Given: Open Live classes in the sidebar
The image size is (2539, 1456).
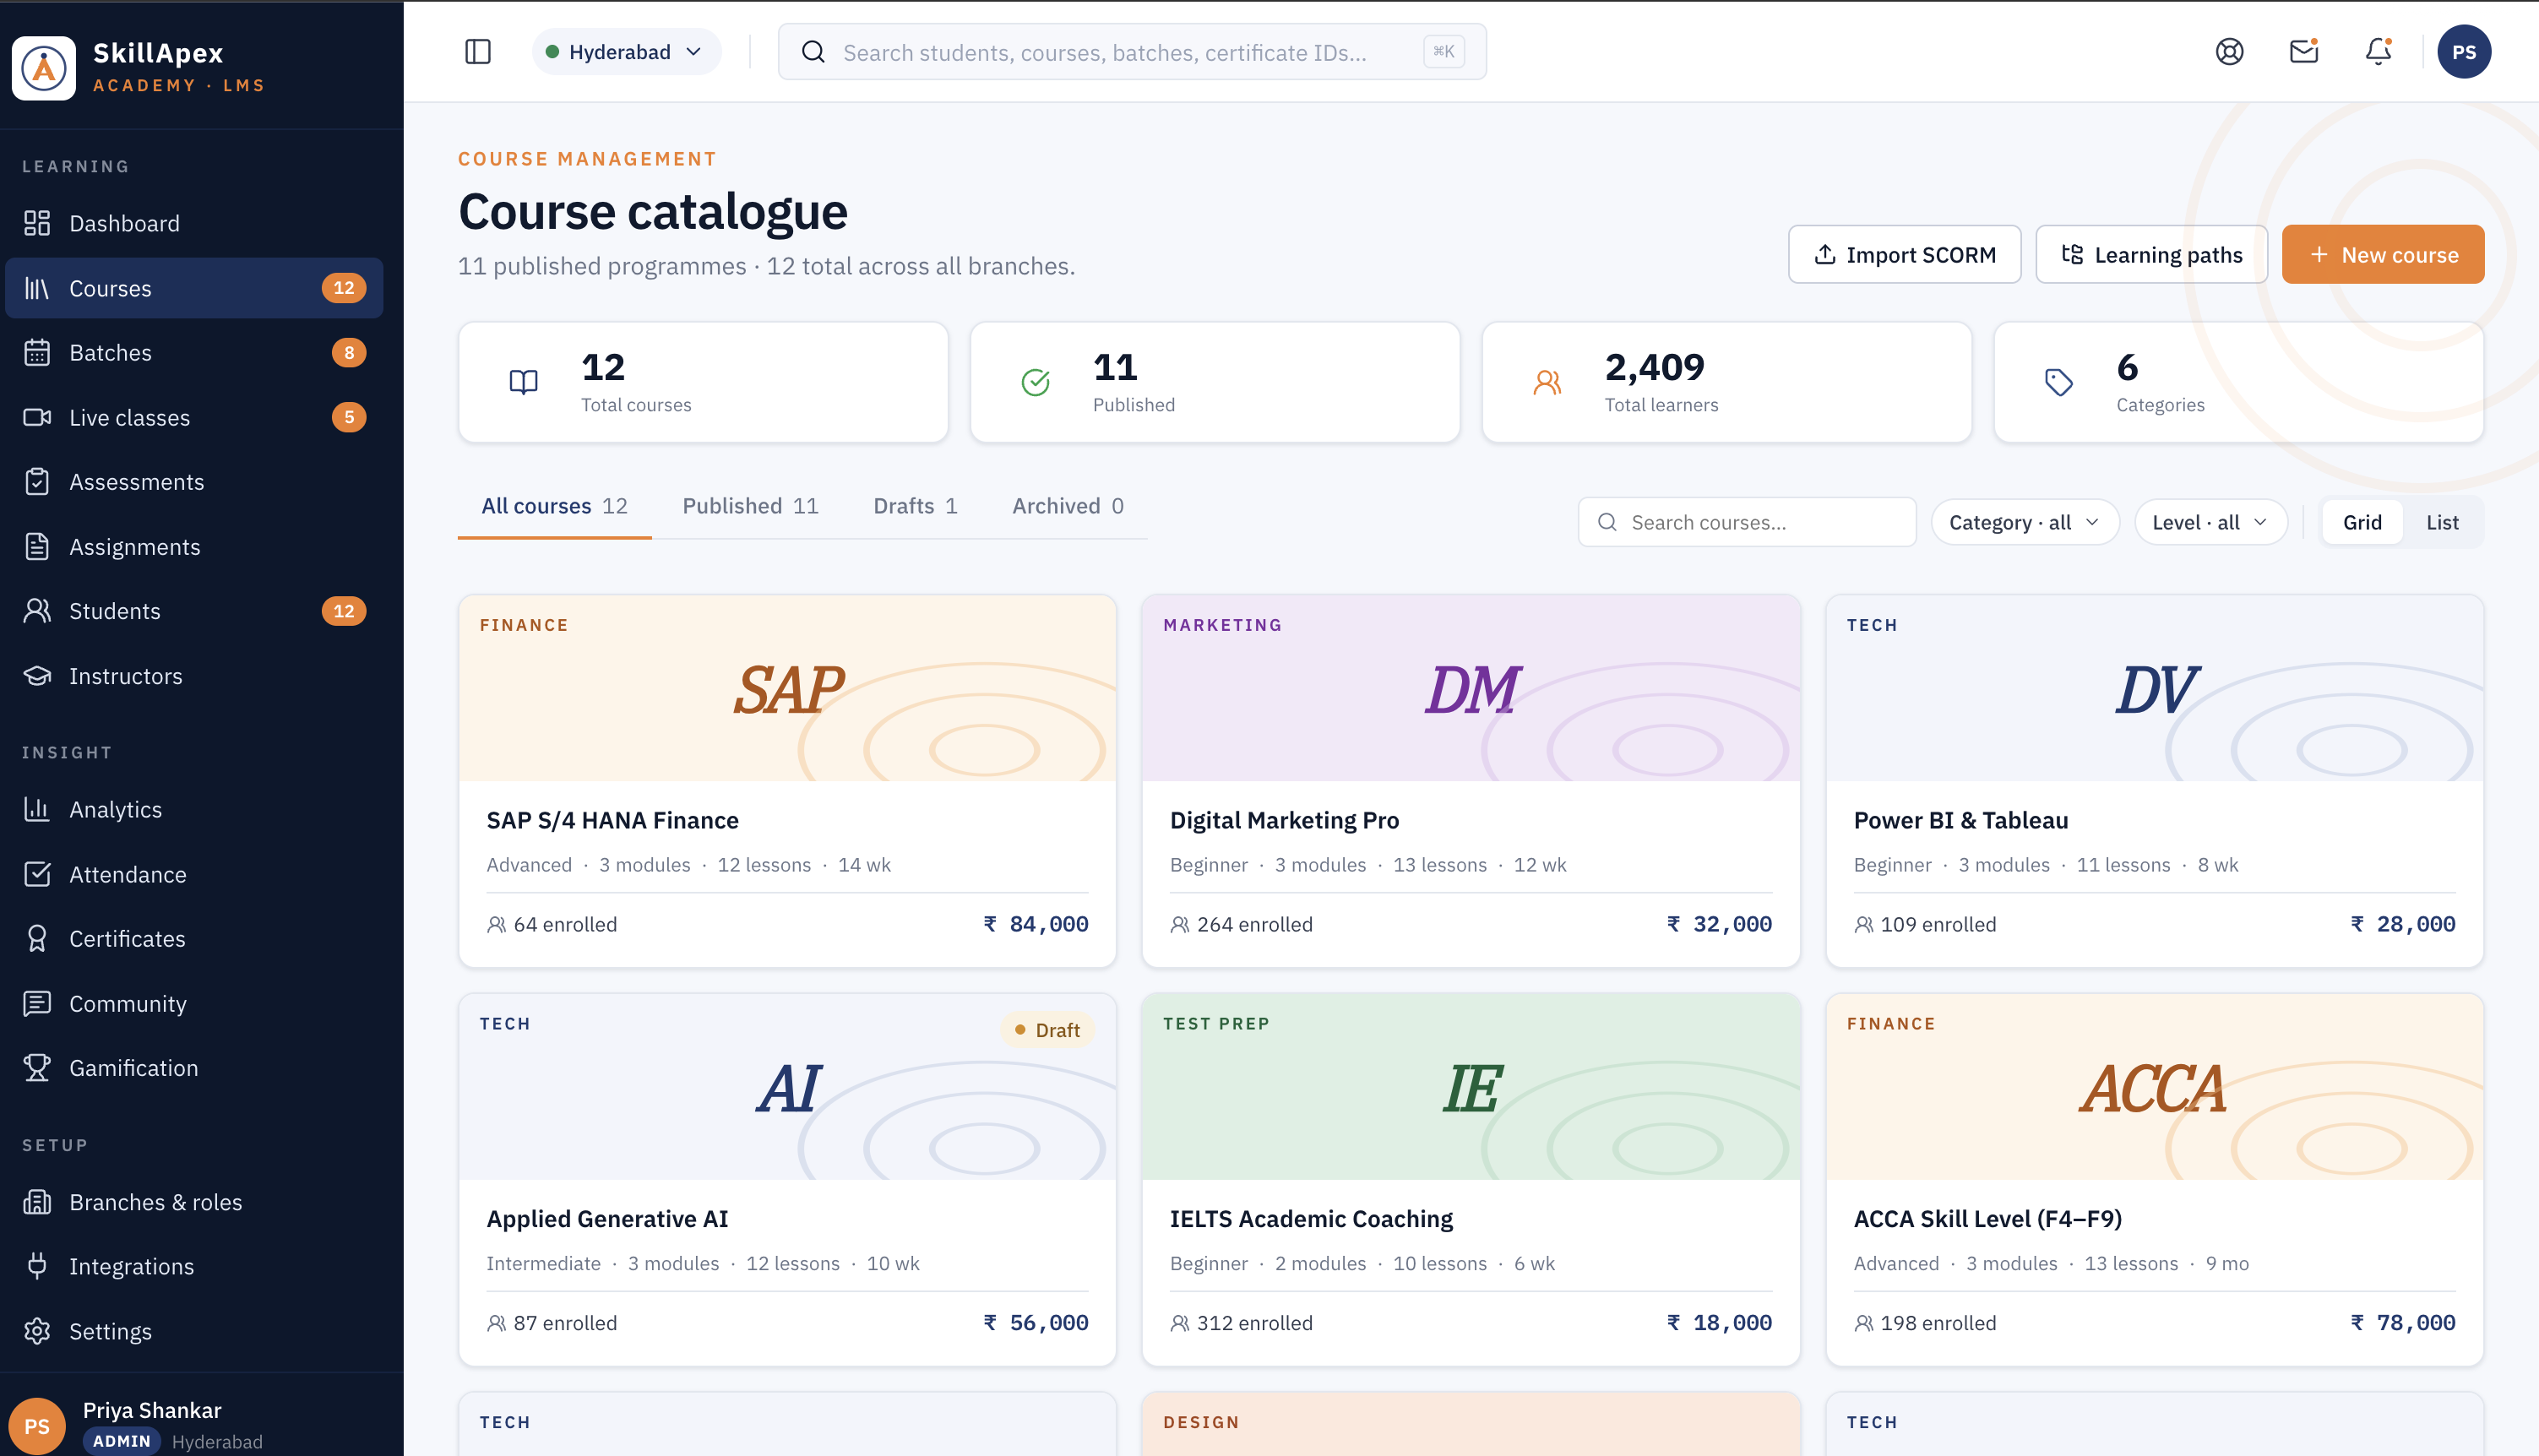Looking at the screenshot, I should [195, 417].
